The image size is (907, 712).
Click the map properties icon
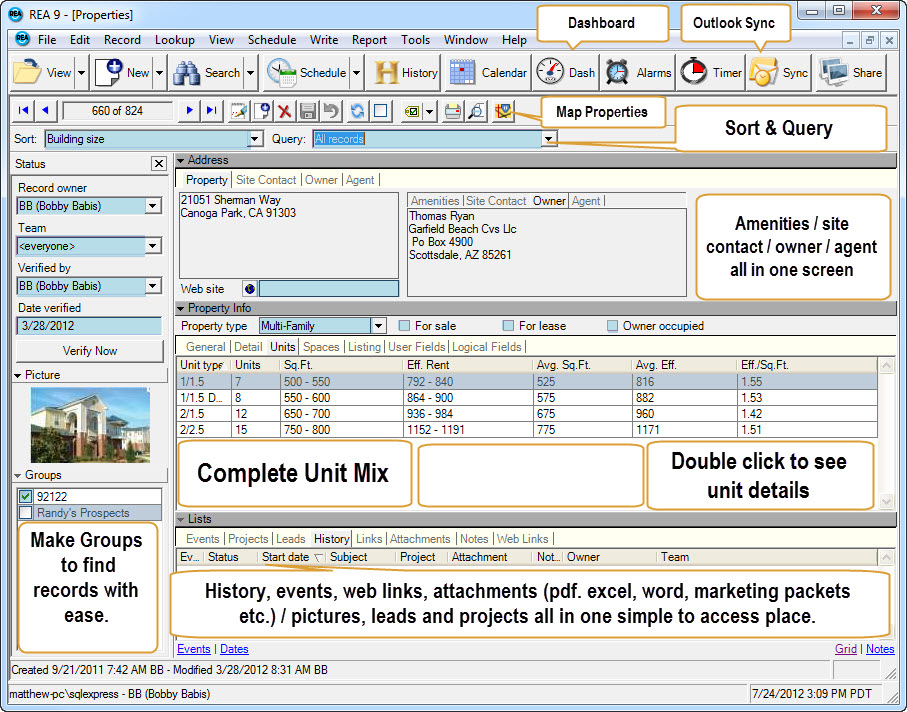click(503, 110)
